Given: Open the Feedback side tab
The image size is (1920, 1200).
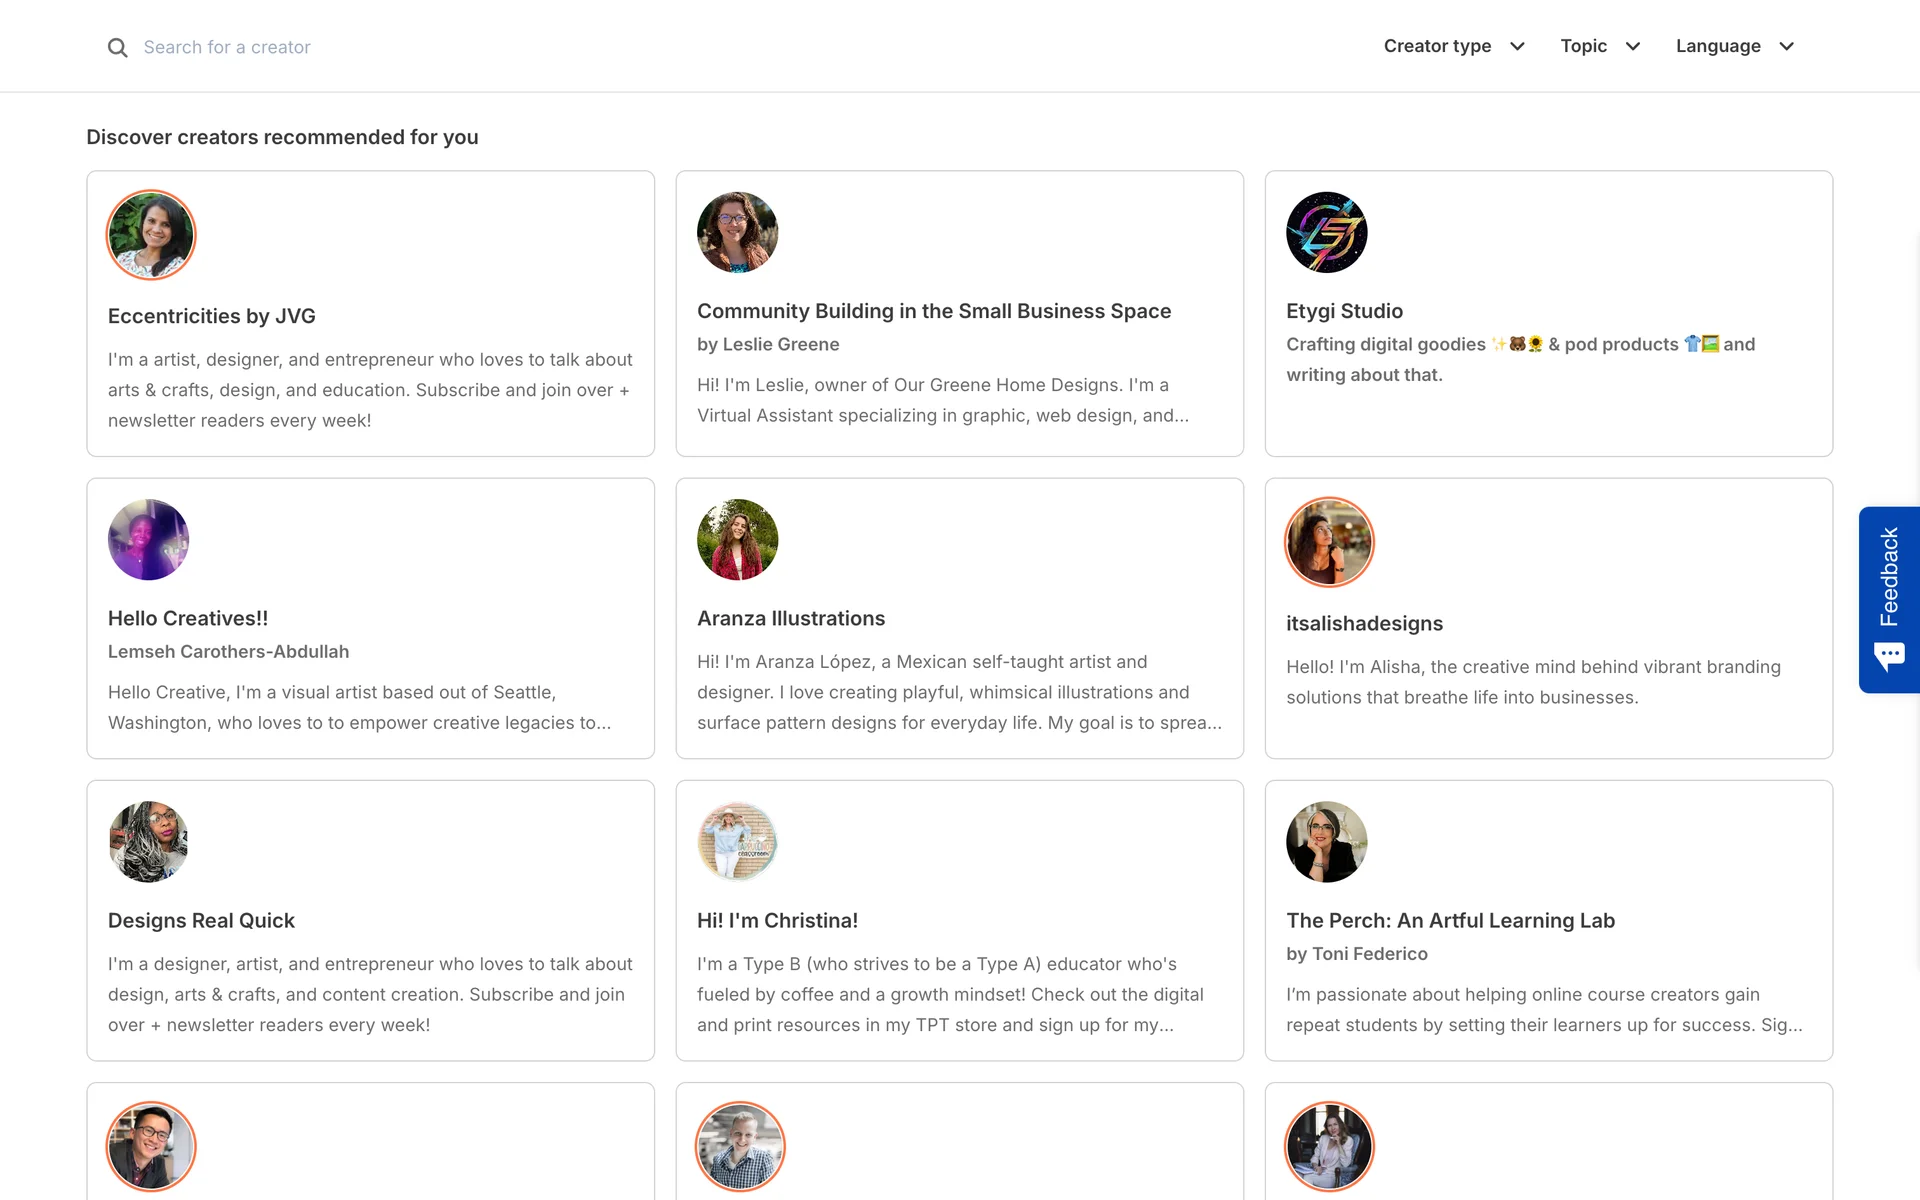Looking at the screenshot, I should click(1888, 577).
